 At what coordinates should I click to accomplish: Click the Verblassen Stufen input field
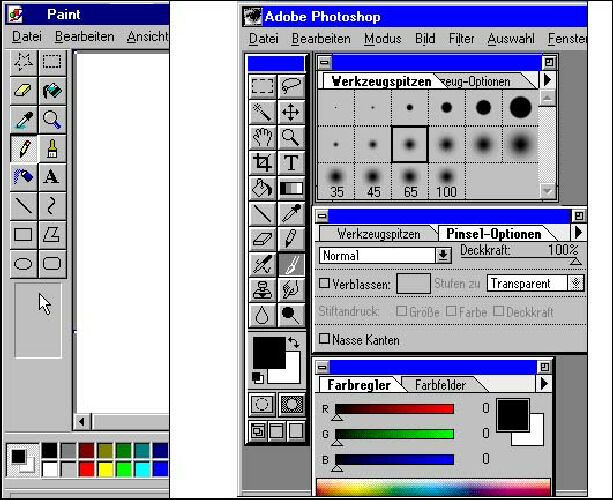click(413, 283)
